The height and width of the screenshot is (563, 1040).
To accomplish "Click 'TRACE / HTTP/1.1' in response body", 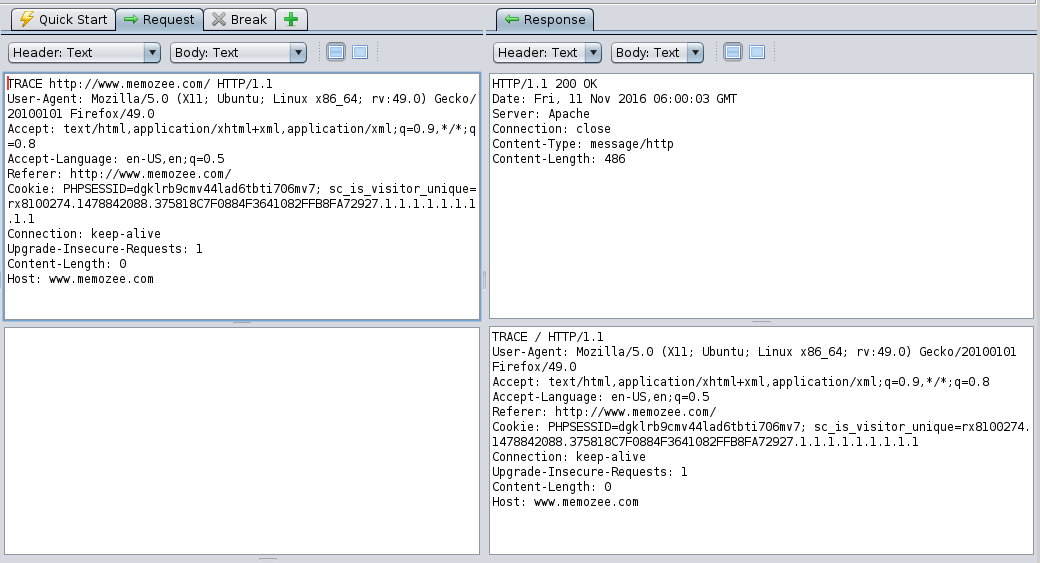I will pyautogui.click(x=548, y=336).
